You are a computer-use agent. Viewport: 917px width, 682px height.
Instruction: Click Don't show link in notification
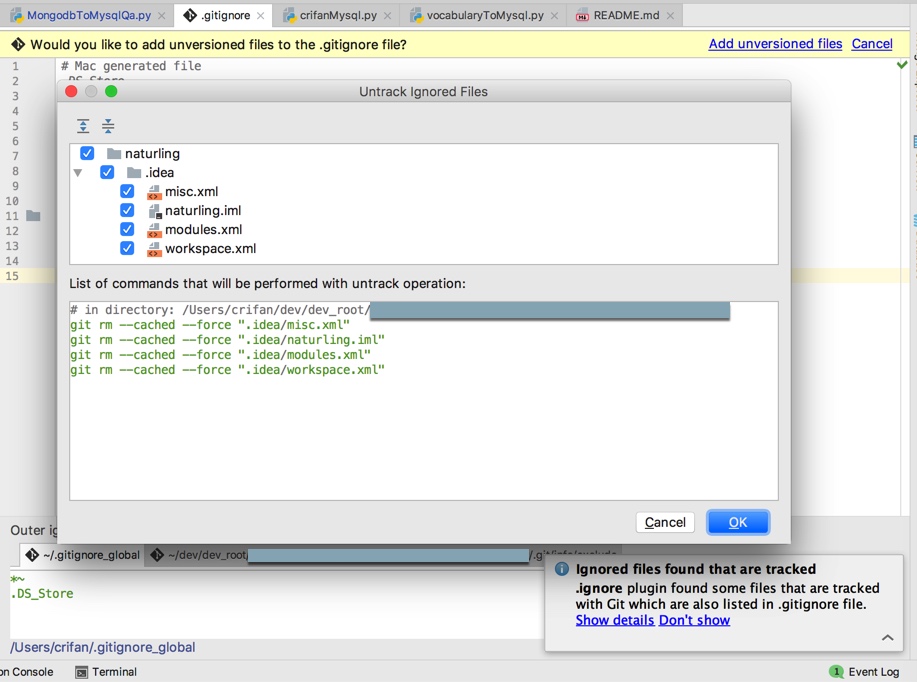[x=694, y=620]
